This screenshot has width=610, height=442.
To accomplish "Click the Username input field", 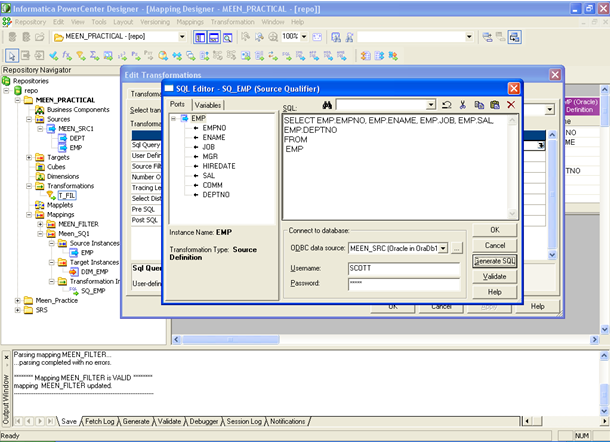I will pyautogui.click(x=404, y=268).
